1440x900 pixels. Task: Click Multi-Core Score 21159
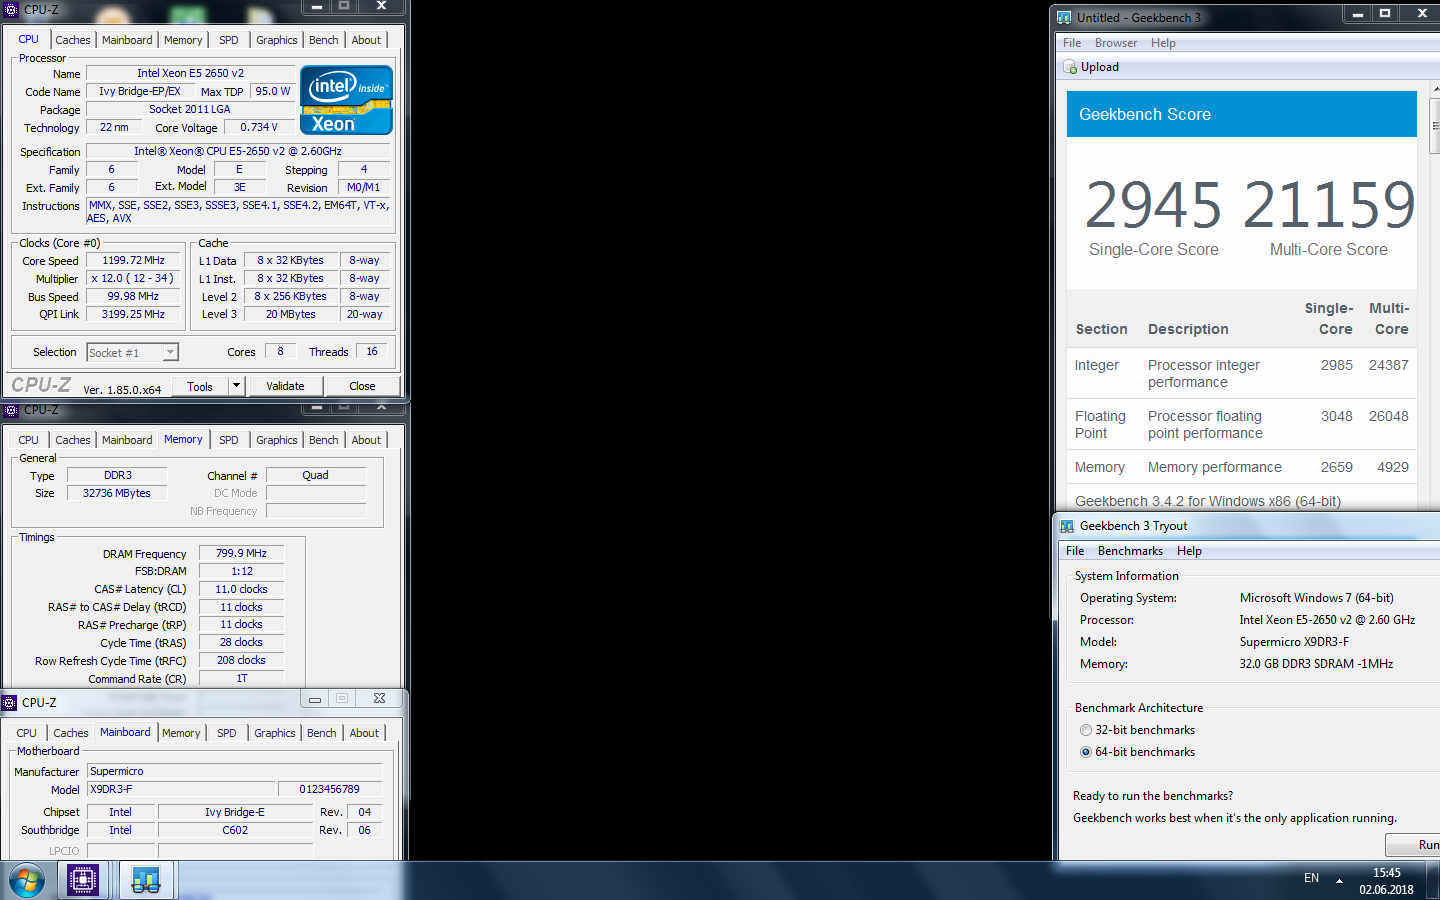coord(1329,205)
